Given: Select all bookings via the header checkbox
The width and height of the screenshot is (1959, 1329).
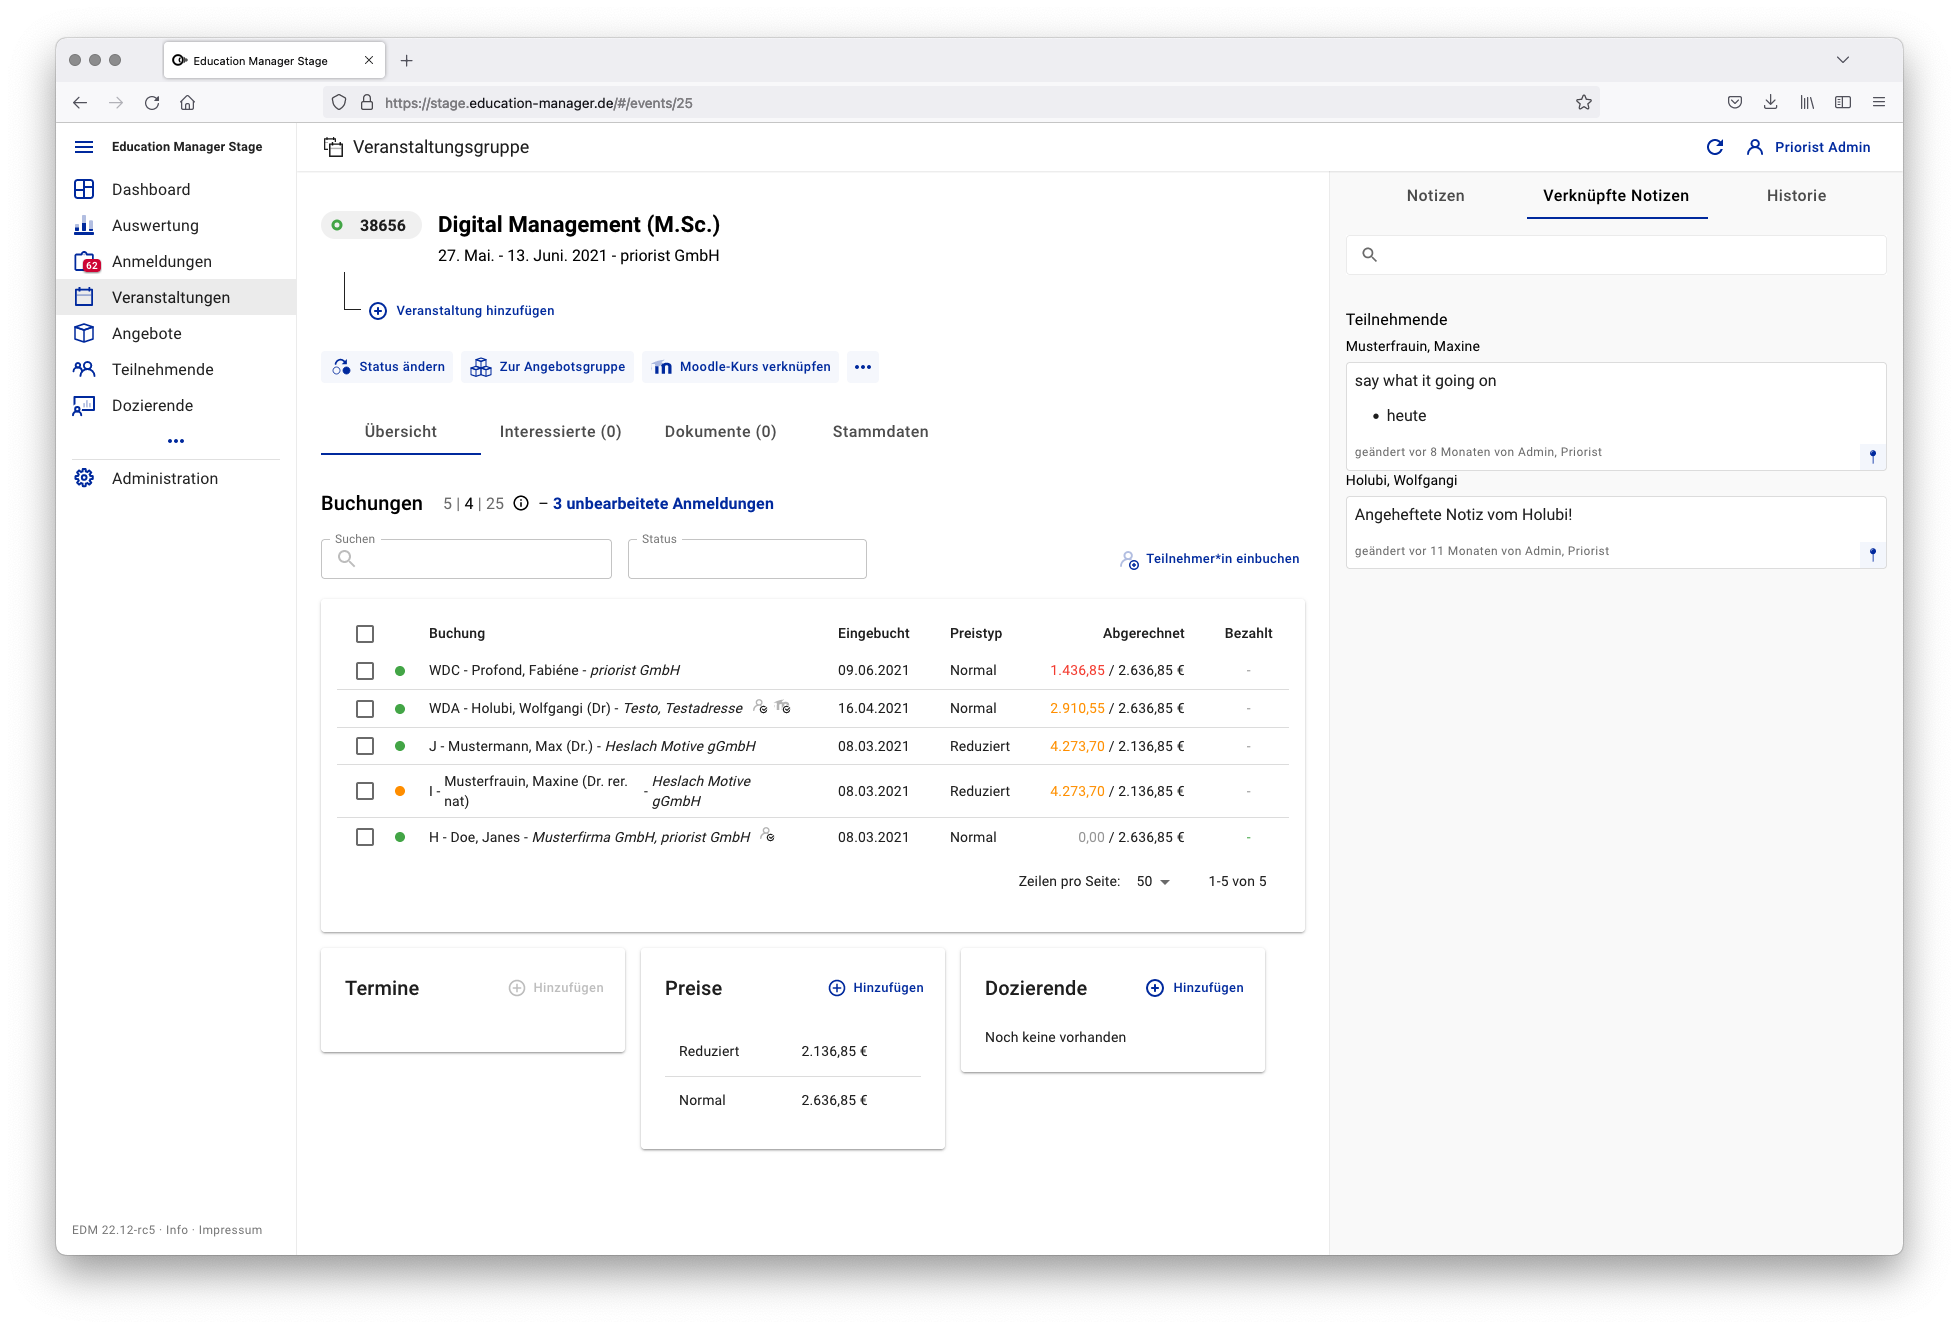Looking at the screenshot, I should click(x=365, y=633).
